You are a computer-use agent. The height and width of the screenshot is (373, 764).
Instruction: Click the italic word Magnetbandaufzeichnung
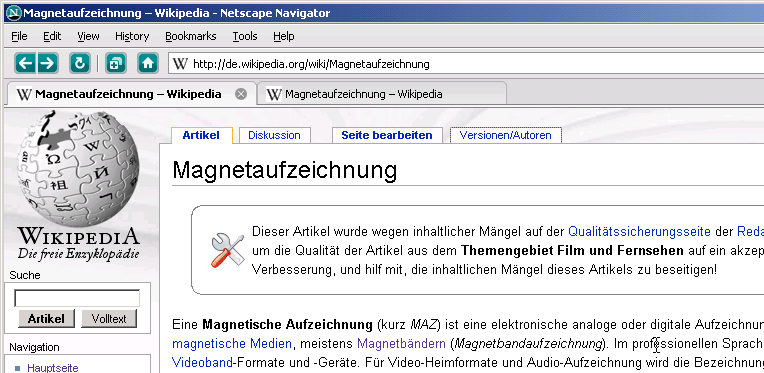[528, 344]
